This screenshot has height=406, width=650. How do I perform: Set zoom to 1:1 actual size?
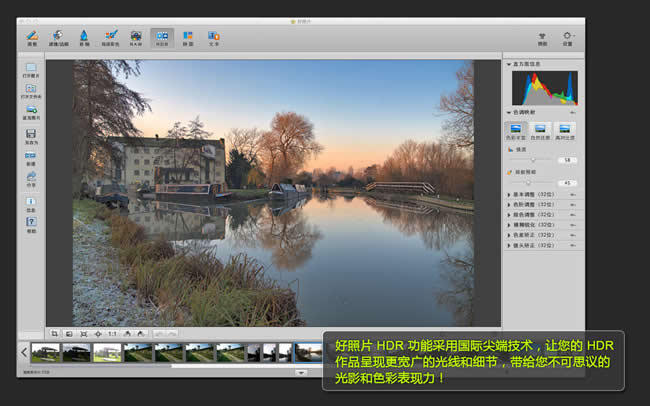[x=112, y=333]
